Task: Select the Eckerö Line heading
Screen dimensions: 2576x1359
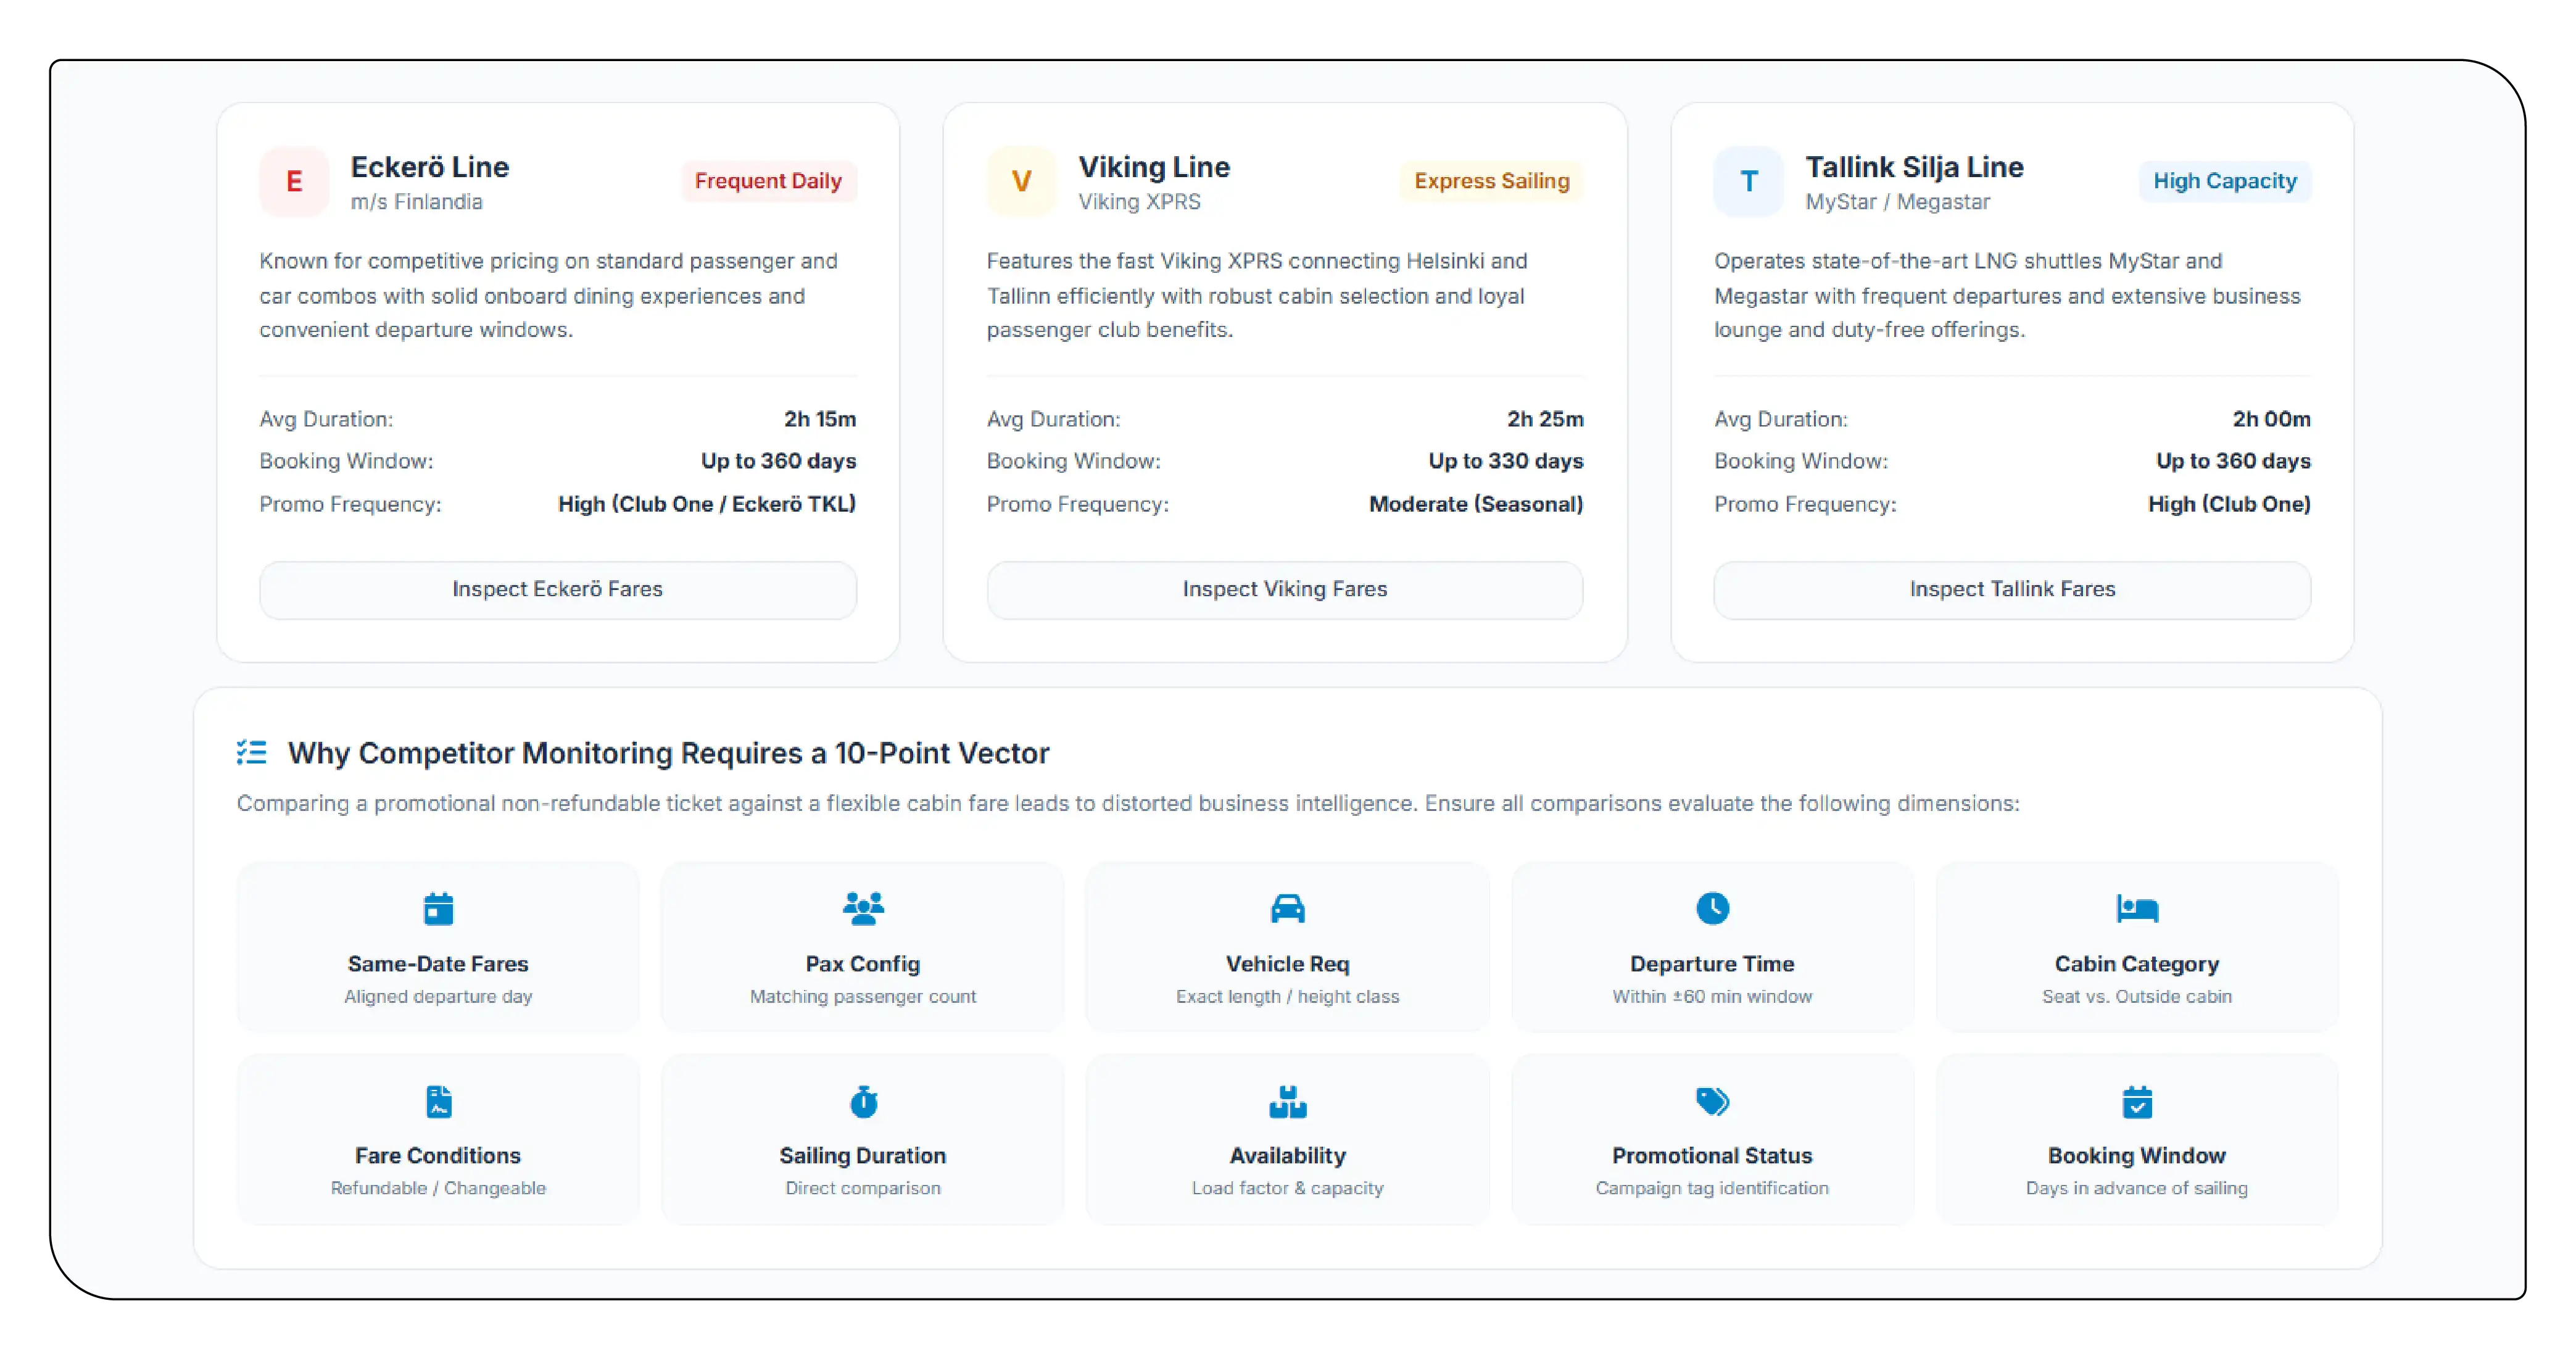Action: point(429,167)
